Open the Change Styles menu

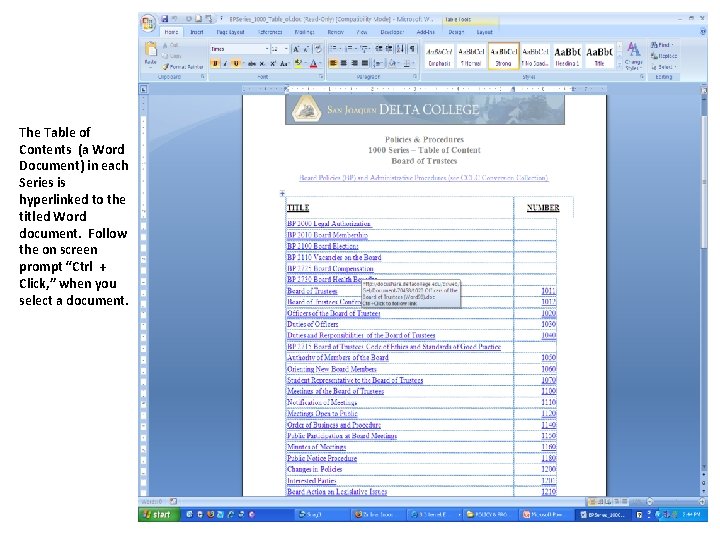point(633,56)
